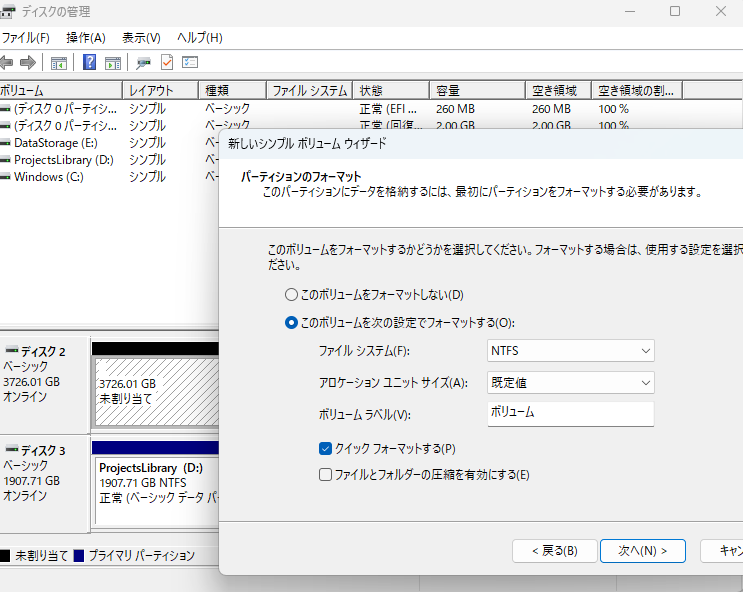This screenshot has width=743, height=592.
Task: Expand the アロケーション ユニット サイズ dropdown
Action: [570, 382]
